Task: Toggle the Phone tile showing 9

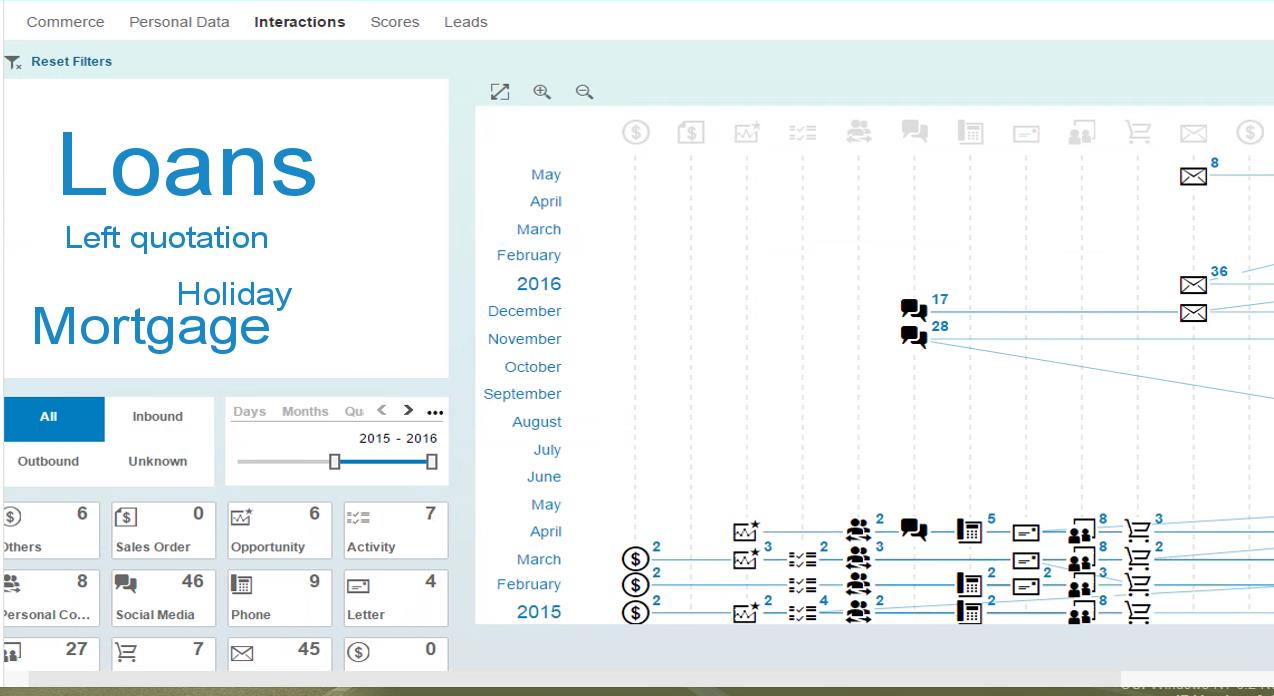Action: click(x=279, y=598)
